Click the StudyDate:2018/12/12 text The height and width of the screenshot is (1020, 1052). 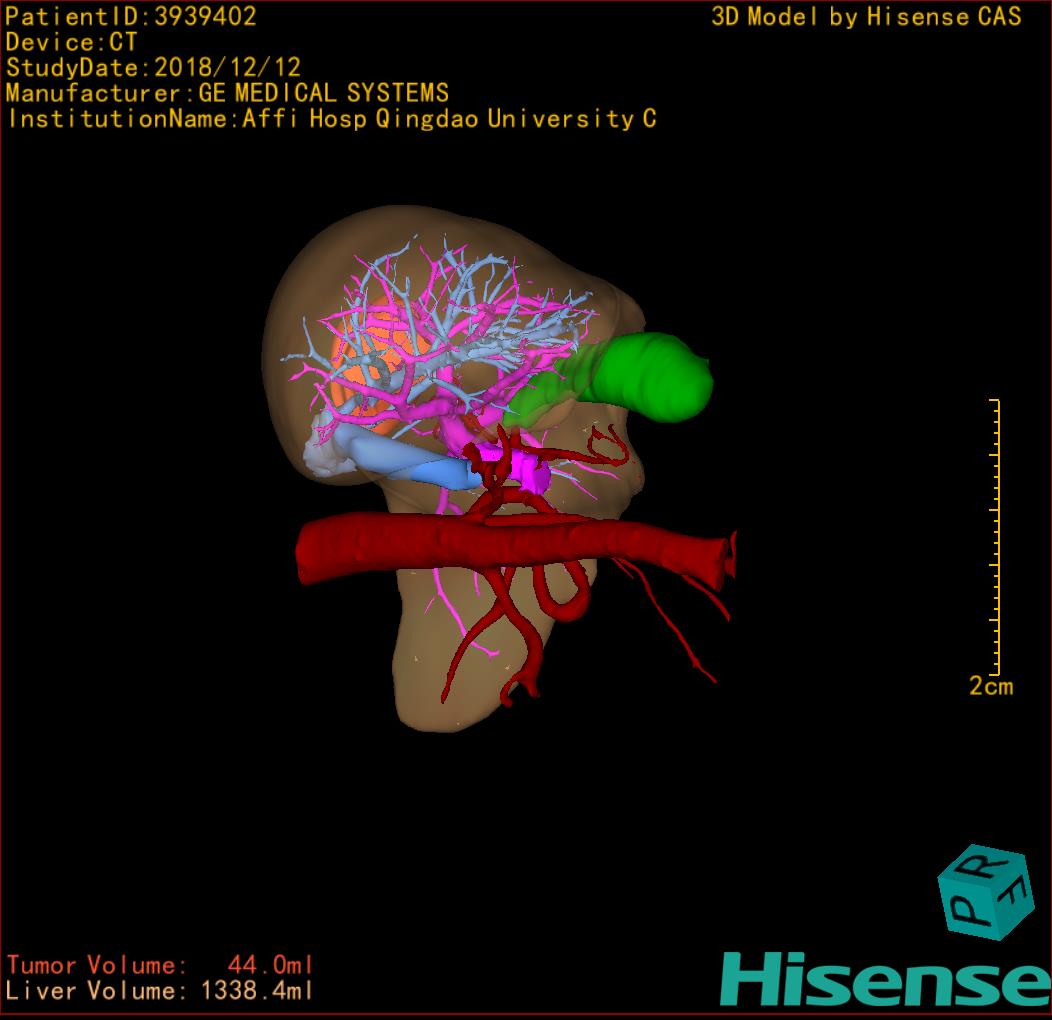[x=153, y=67]
